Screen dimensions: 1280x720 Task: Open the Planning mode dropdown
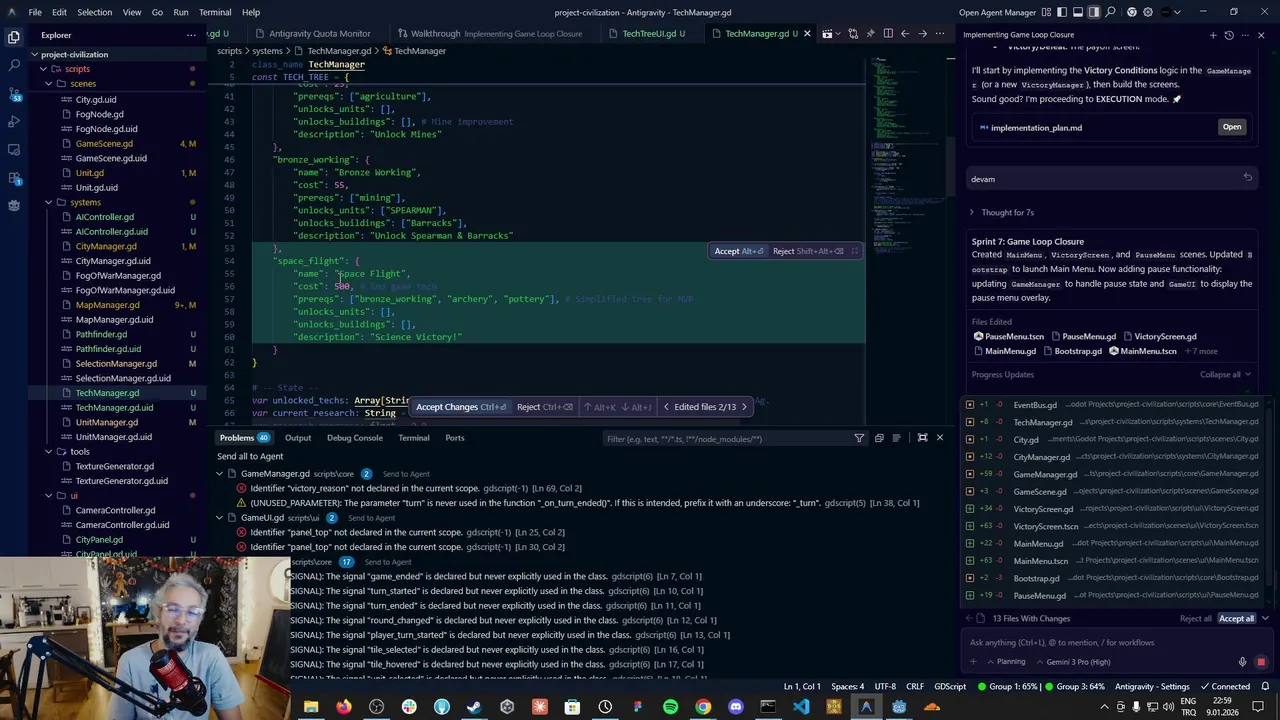(1006, 662)
